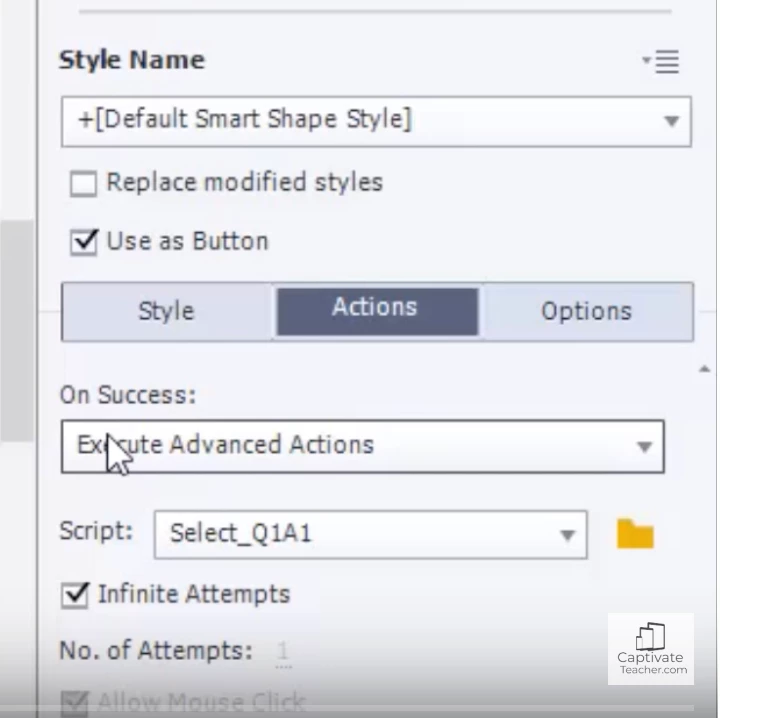This screenshot has width=766, height=718.
Task: Click the On Success dropdown arrow
Action: pos(644,447)
